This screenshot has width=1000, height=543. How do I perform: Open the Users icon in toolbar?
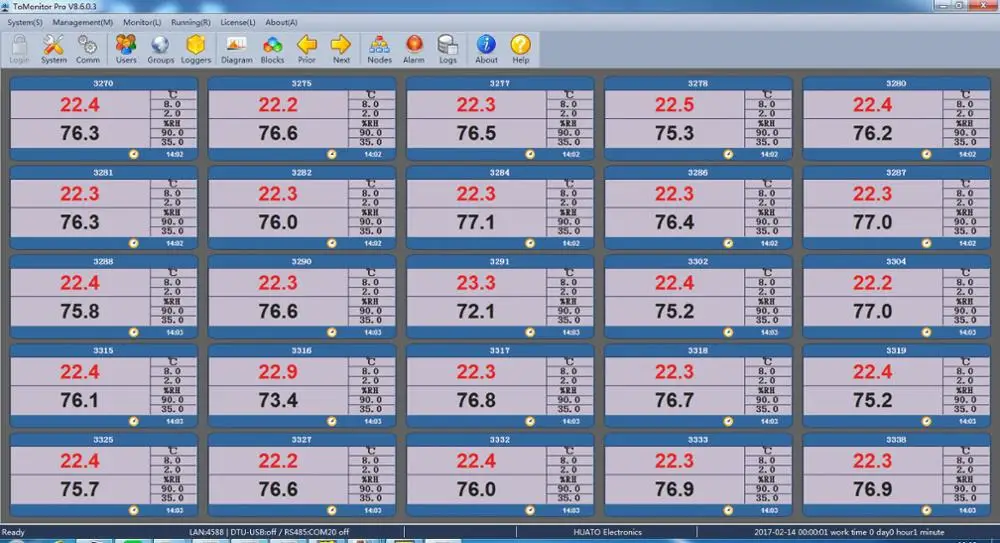tap(126, 47)
